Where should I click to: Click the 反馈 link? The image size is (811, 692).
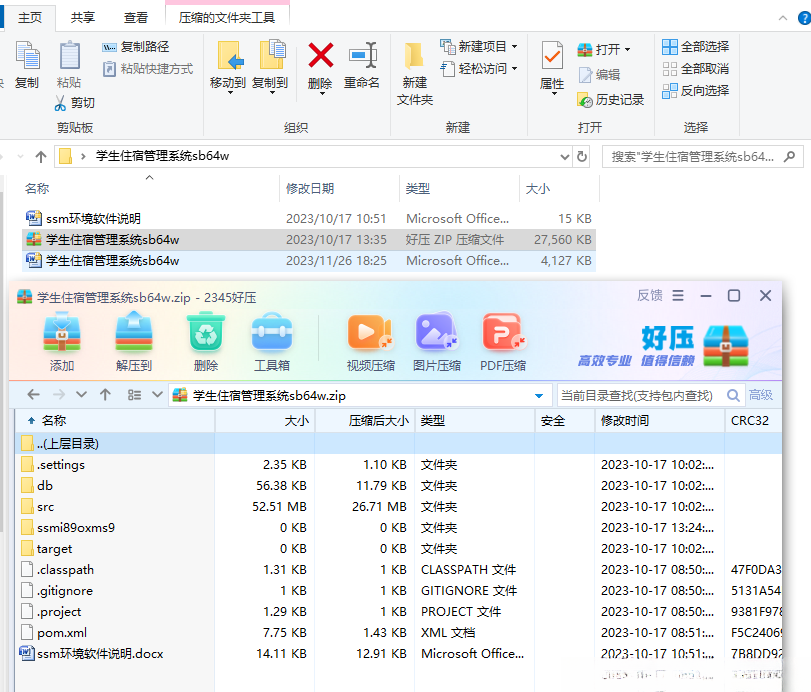tap(650, 295)
